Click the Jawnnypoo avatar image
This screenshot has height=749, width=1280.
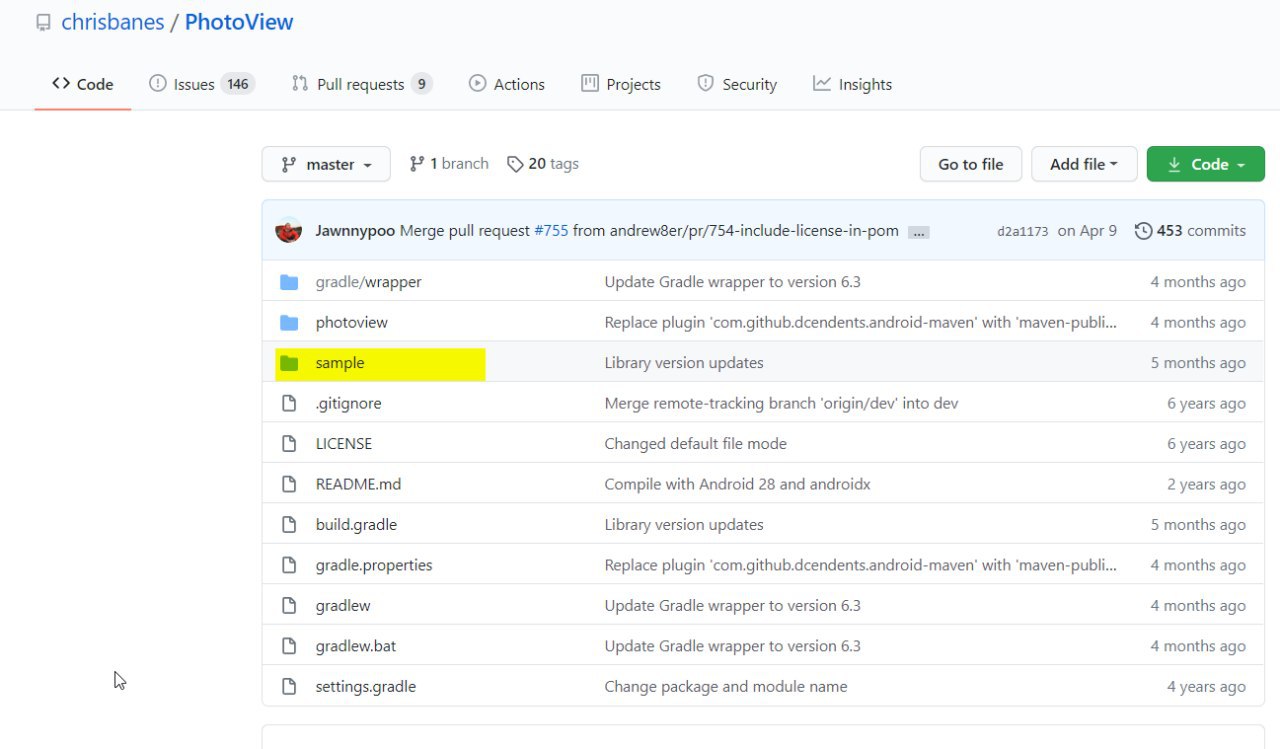tap(289, 231)
